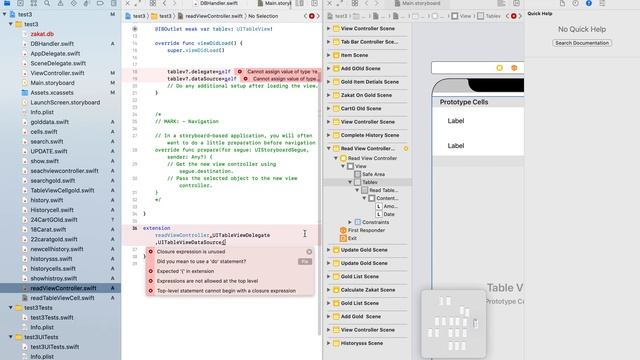Open Info.plist under test3 group
640x360 pixels.
click(x=42, y=112)
